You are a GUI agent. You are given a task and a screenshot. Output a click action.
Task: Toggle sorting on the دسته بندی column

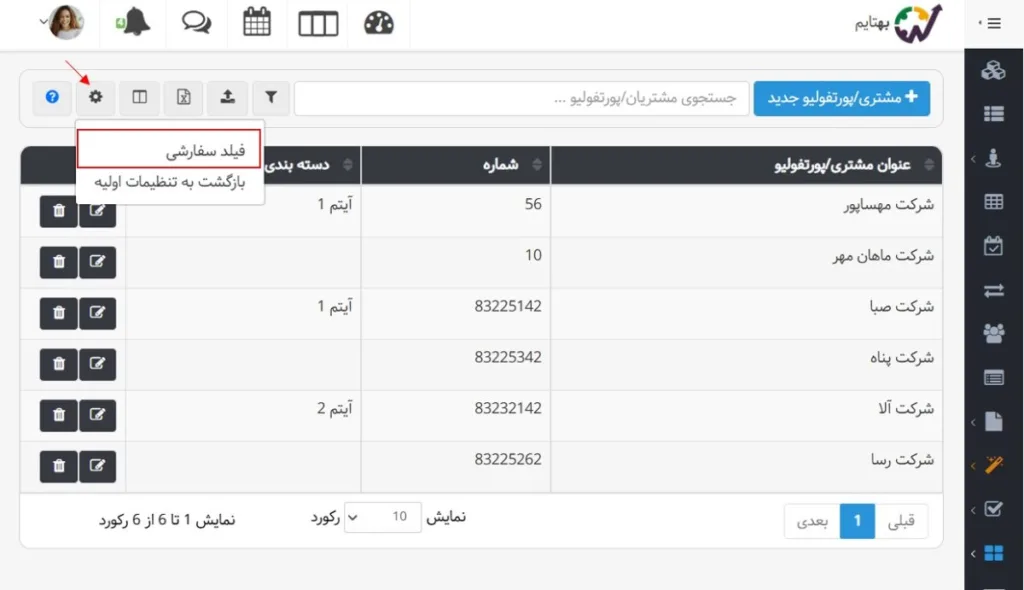(x=345, y=165)
